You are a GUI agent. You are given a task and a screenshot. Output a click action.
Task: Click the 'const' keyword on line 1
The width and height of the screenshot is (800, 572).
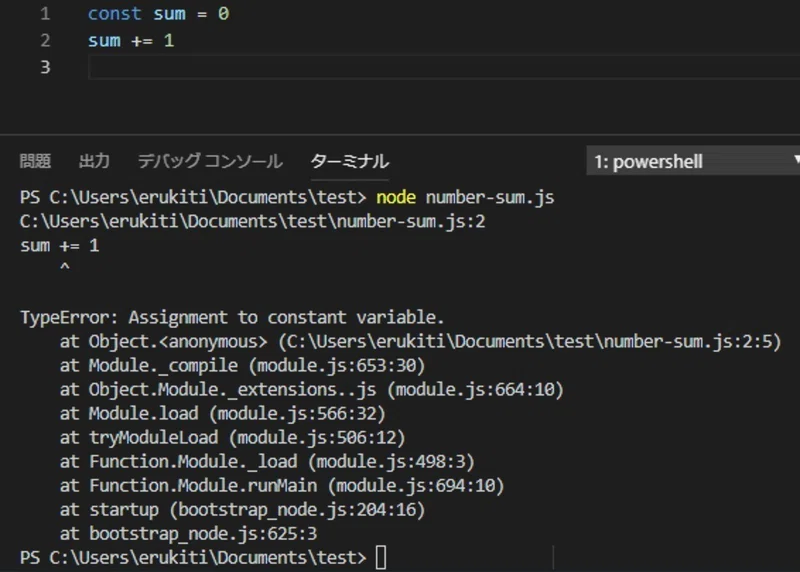click(x=114, y=14)
